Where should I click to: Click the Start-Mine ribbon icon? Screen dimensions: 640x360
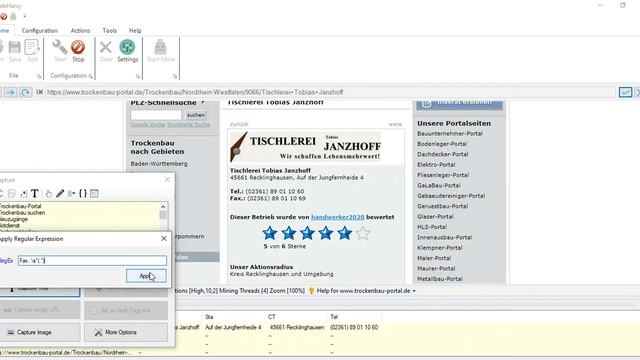pyautogui.click(x=160, y=47)
